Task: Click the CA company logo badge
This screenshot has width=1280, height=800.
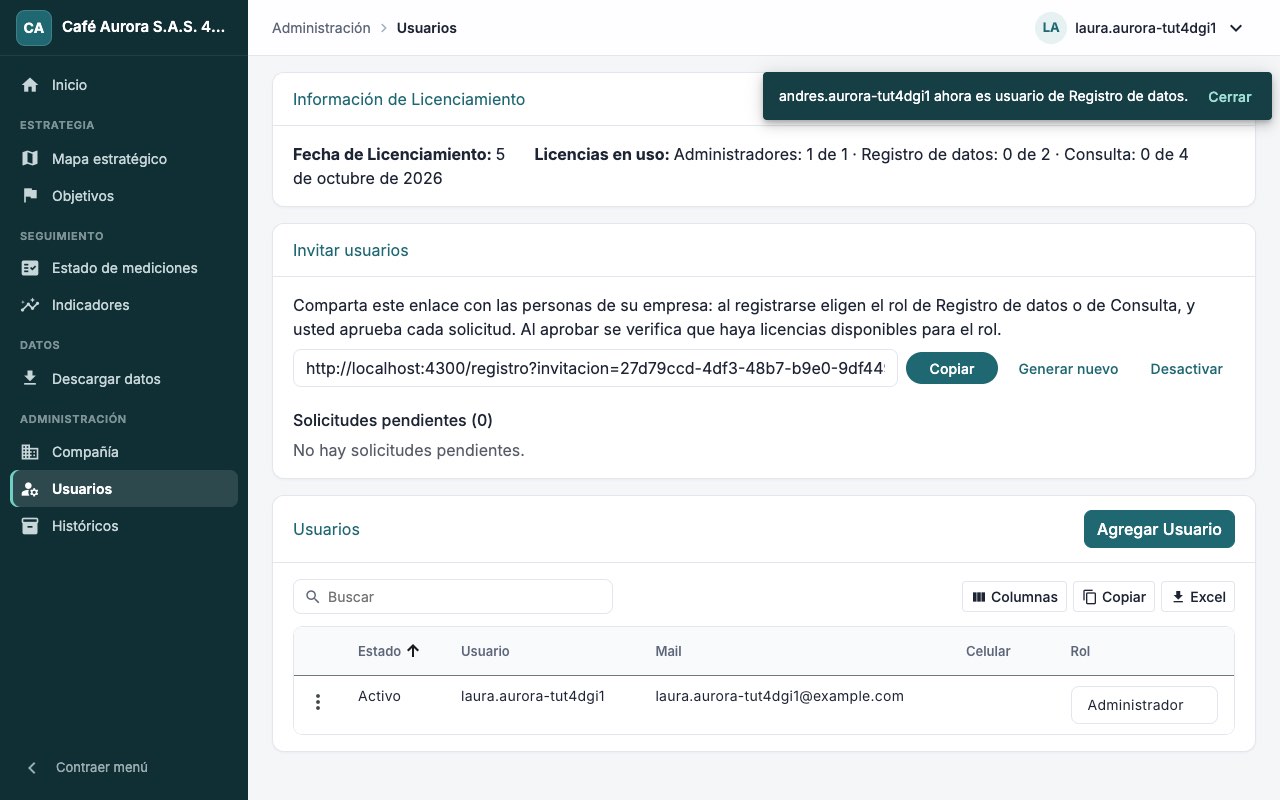Action: click(x=34, y=28)
